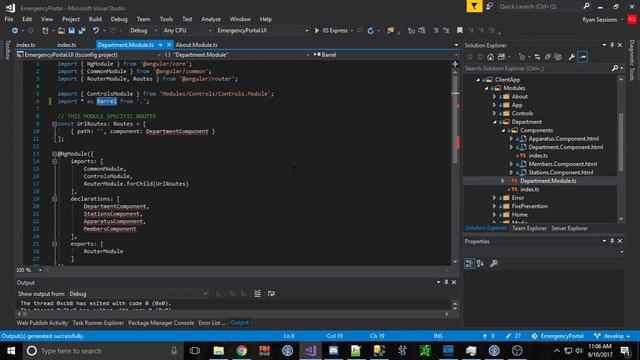Expand the FirePrevention folder node

[x=494, y=206]
